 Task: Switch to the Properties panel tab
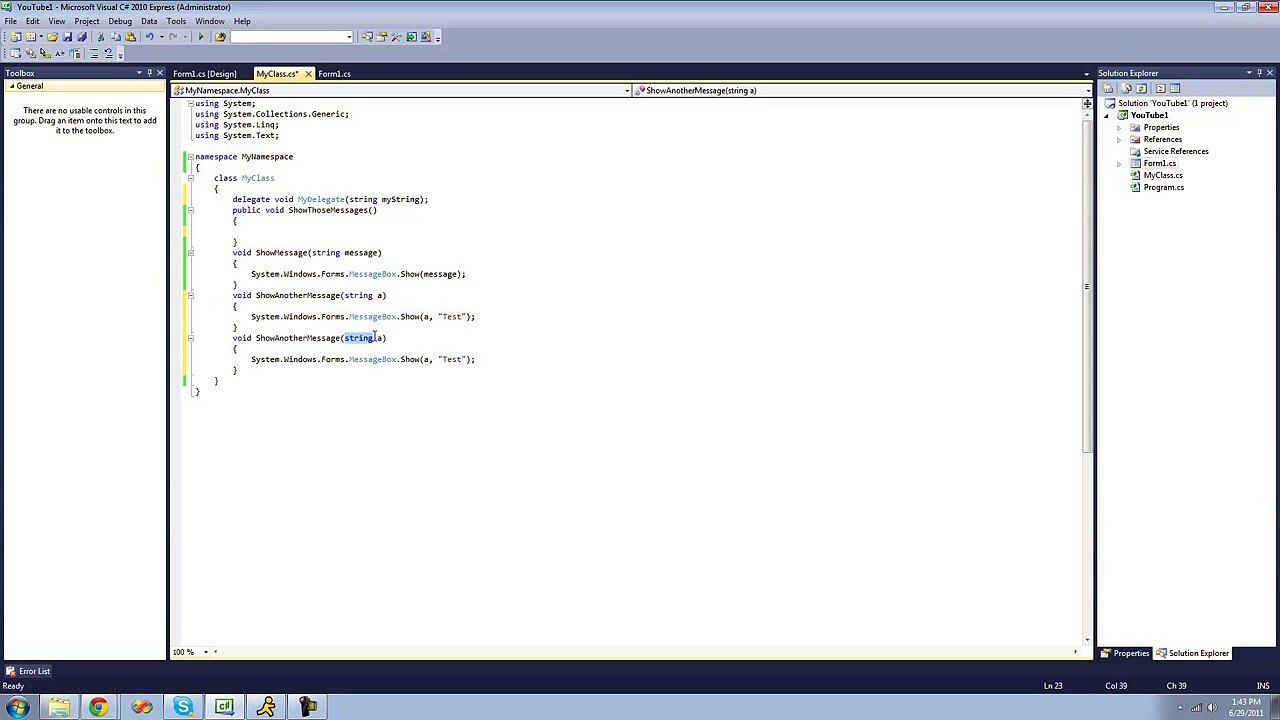click(x=1126, y=653)
